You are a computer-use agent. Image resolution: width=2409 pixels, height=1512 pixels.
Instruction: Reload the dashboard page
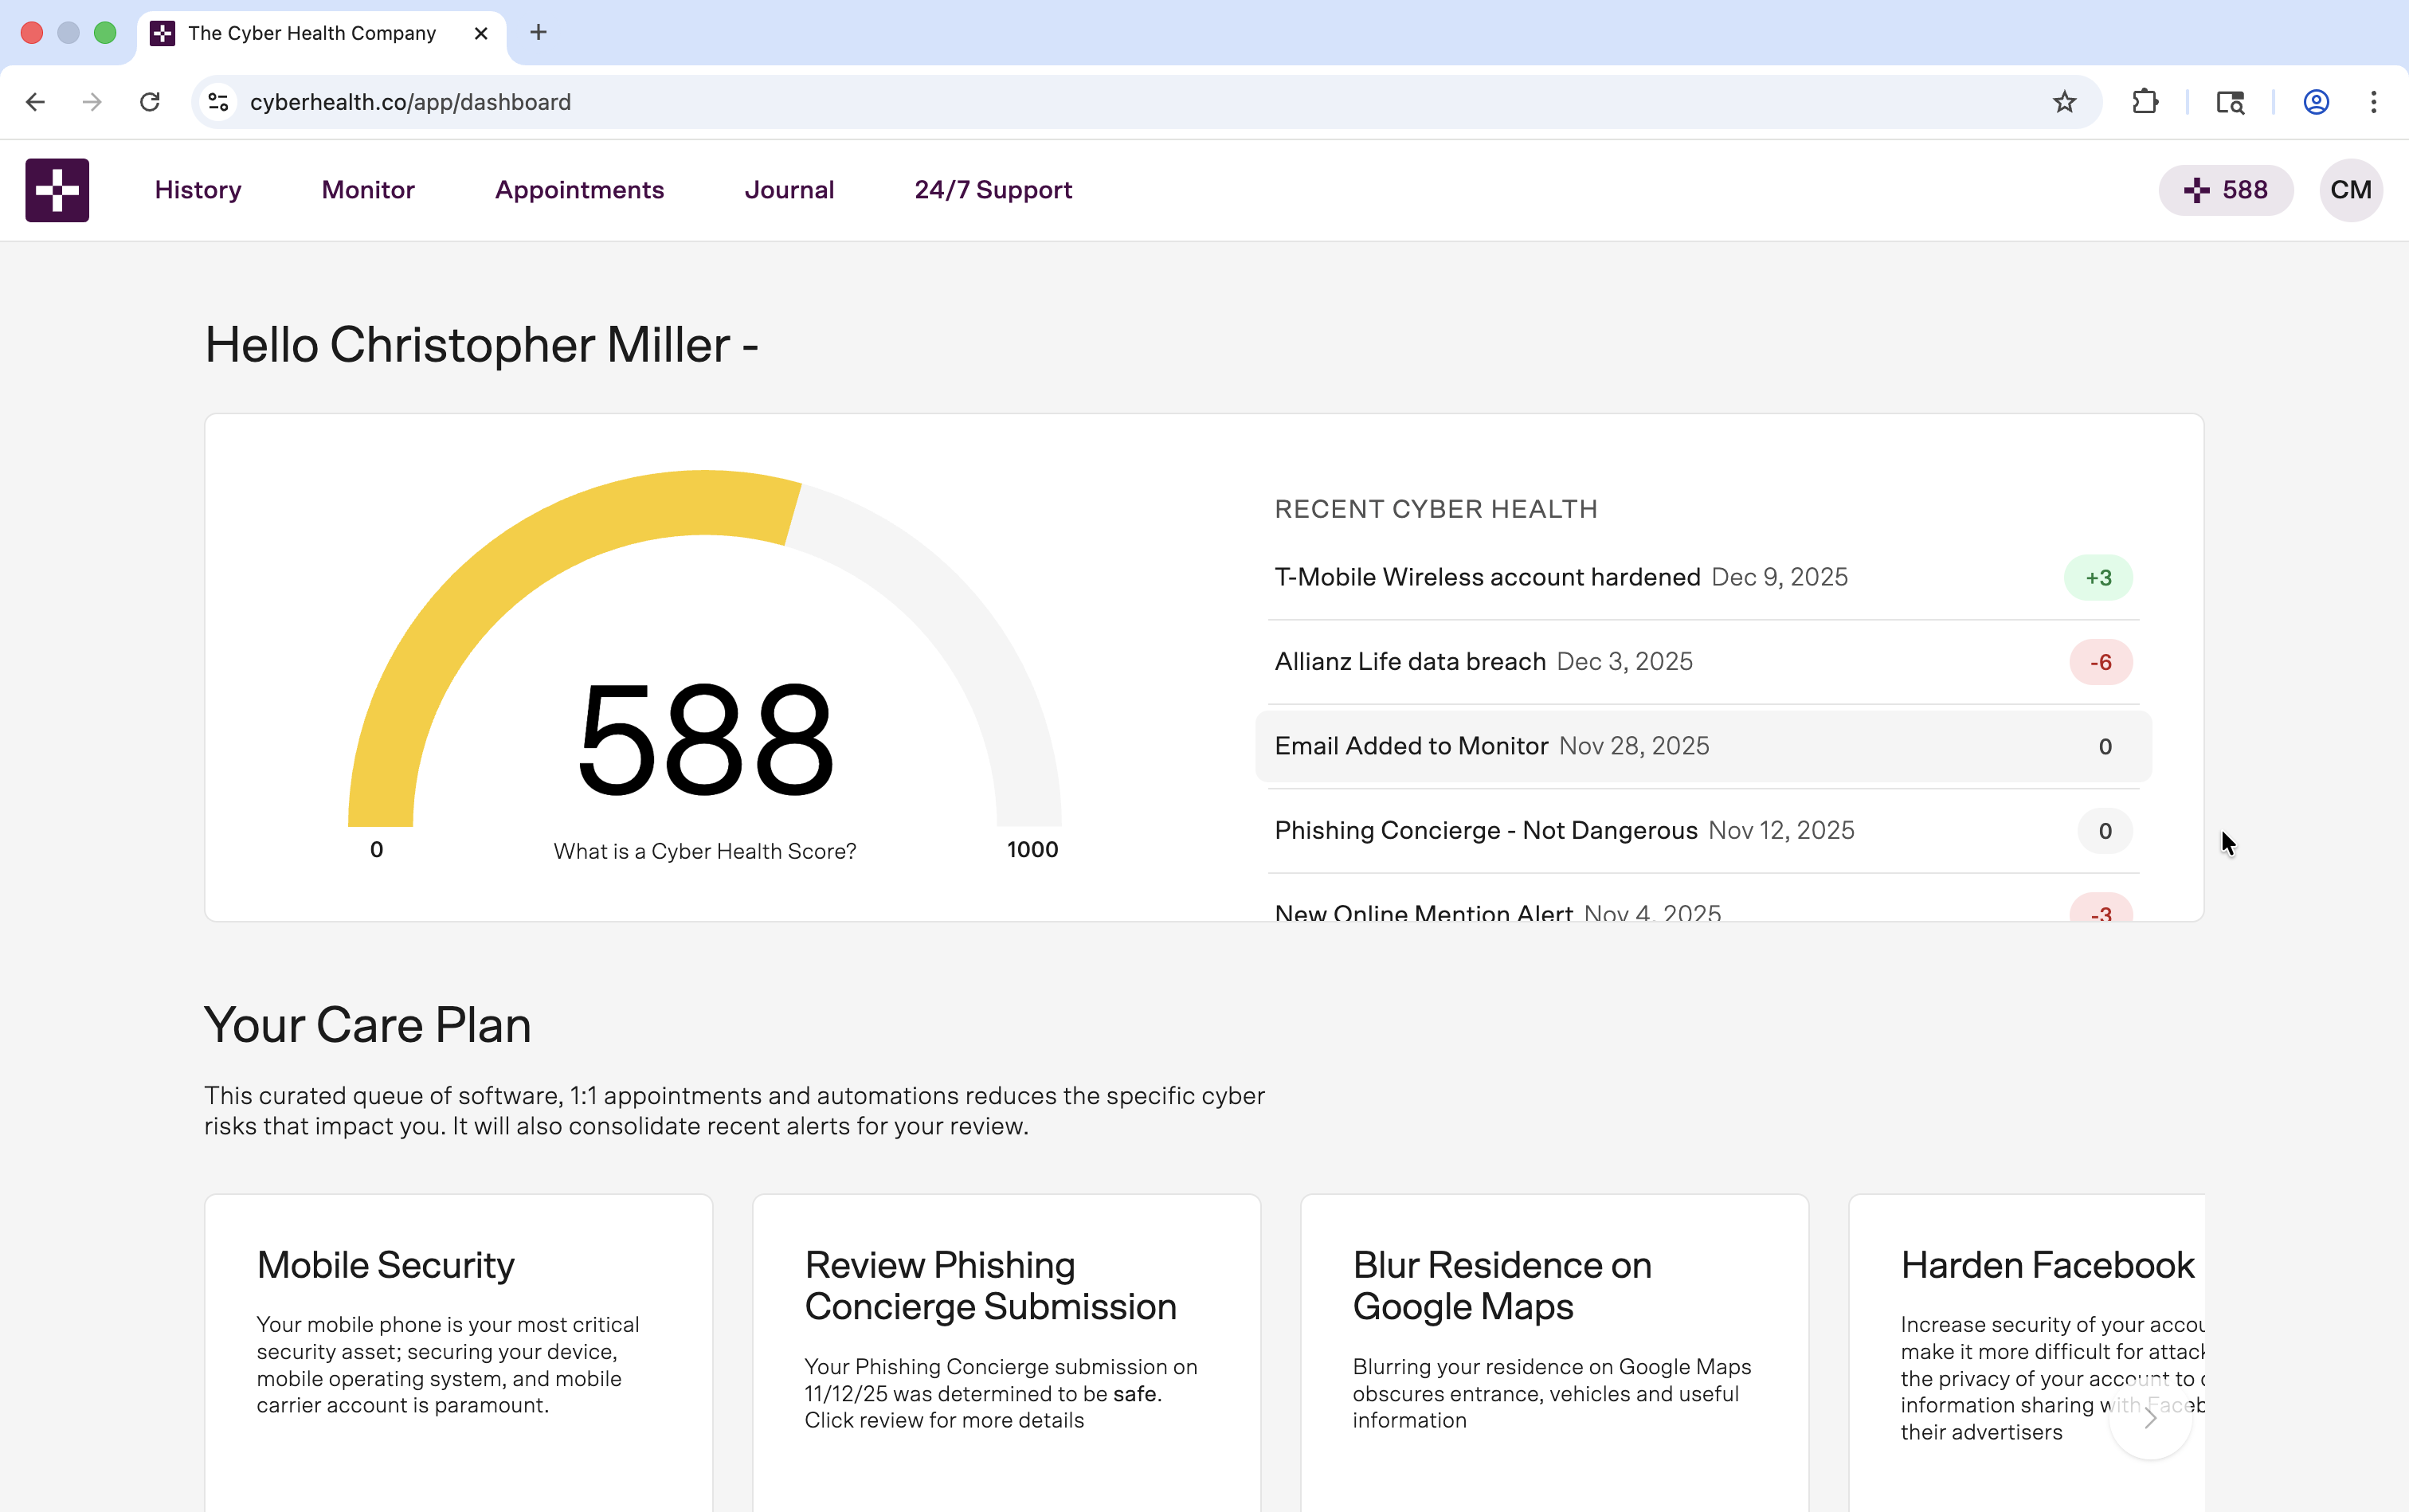click(150, 102)
